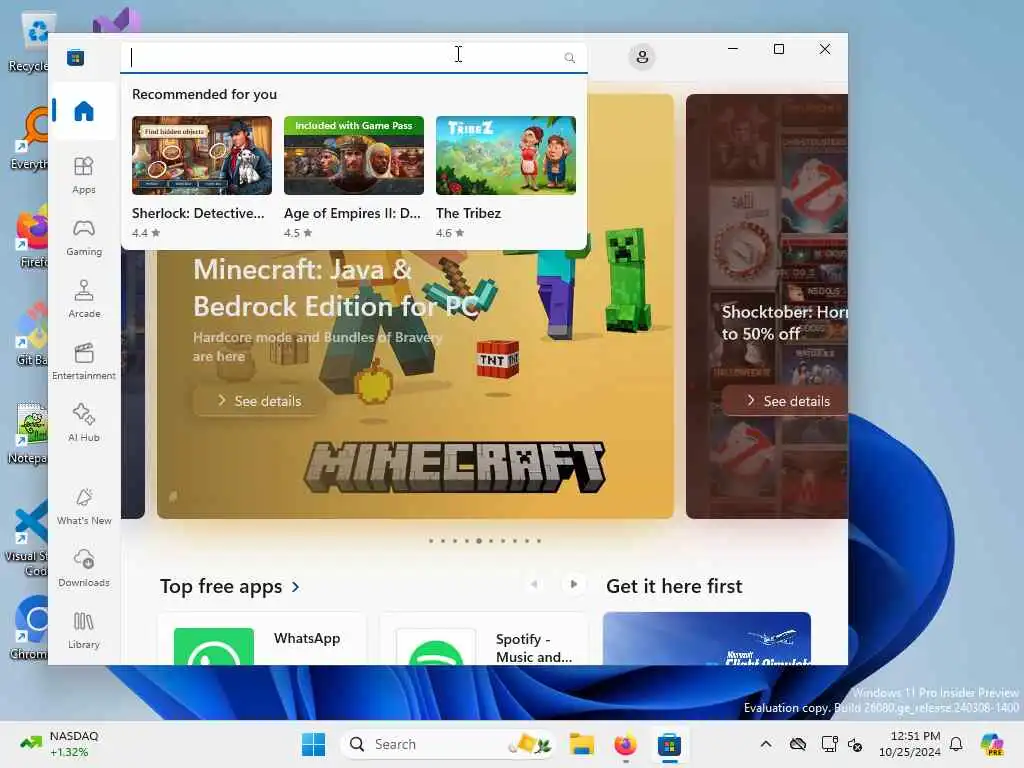Click the Microsoft Store logo icon
This screenshot has height=768, width=1024.
[x=75, y=58]
